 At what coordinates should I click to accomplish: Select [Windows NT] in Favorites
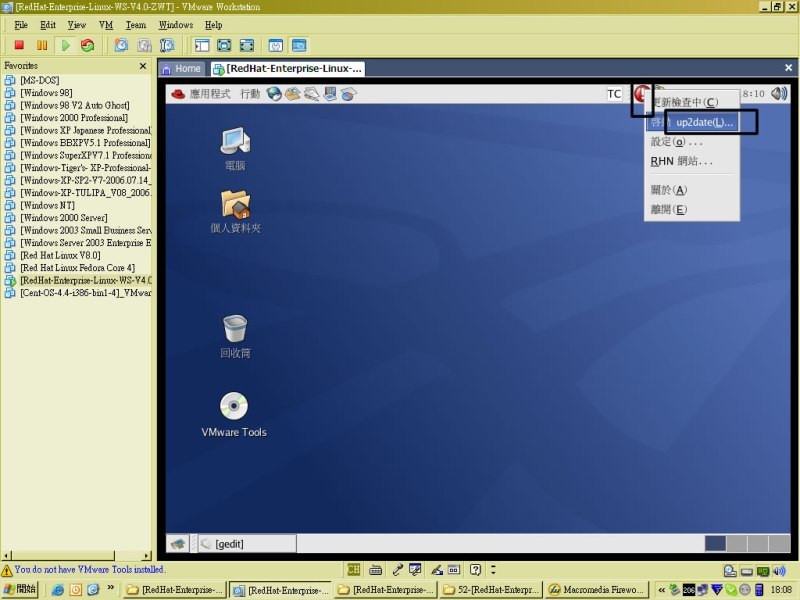[x=47, y=205]
